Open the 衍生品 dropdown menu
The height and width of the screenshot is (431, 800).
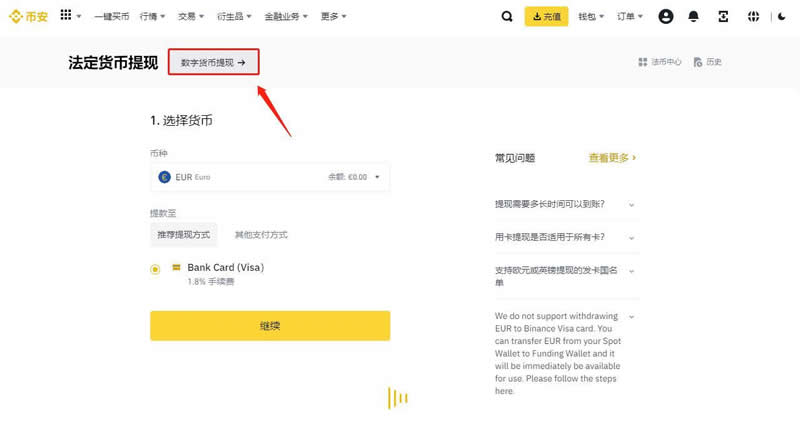point(234,16)
